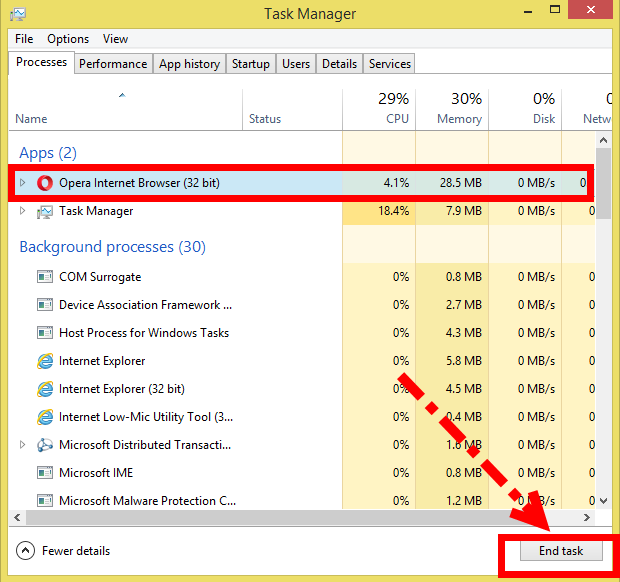Select the Processes tab
Viewport: 620px width, 582px height.
[x=42, y=62]
